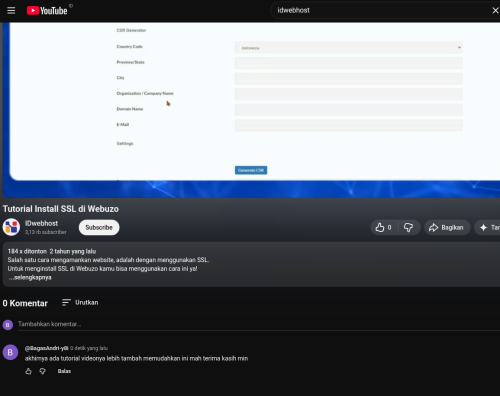This screenshot has height=396, width=500.
Task: Open the commenter's large B avatar
Action: [x=10, y=352]
